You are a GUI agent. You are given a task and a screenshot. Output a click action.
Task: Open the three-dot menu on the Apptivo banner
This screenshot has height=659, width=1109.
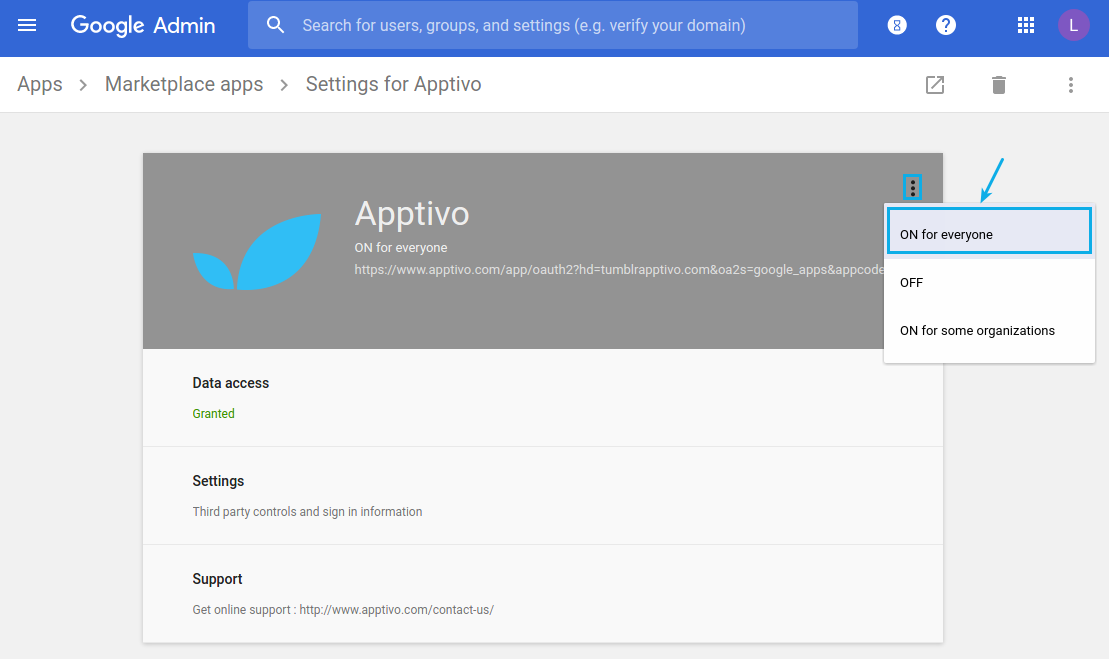click(x=912, y=187)
